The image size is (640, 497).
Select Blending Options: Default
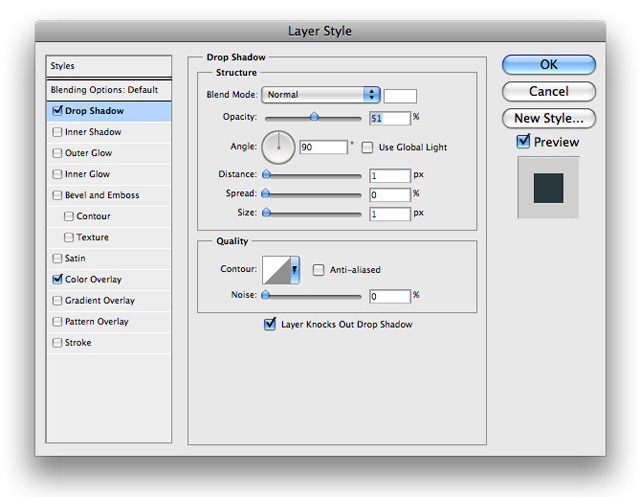pyautogui.click(x=109, y=90)
